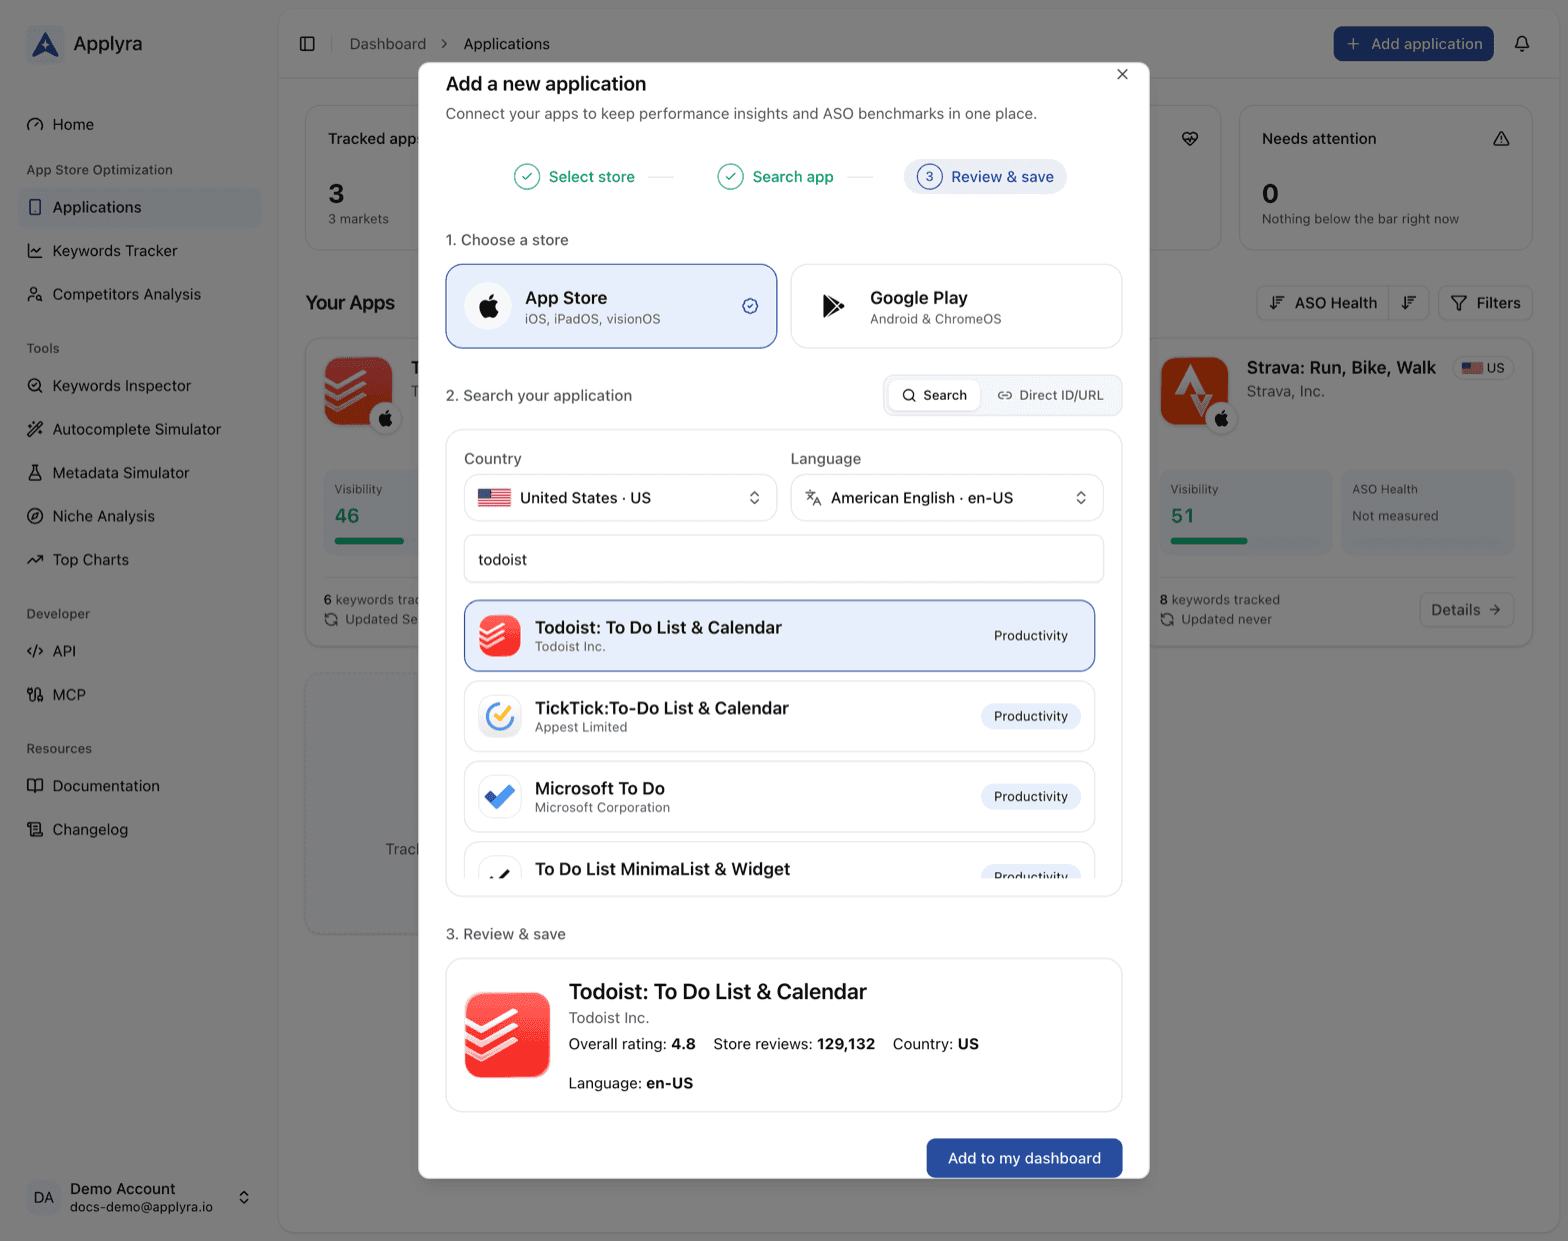Click the Metadata Simulator flask icon
1568x1241 pixels.
pyautogui.click(x=35, y=473)
